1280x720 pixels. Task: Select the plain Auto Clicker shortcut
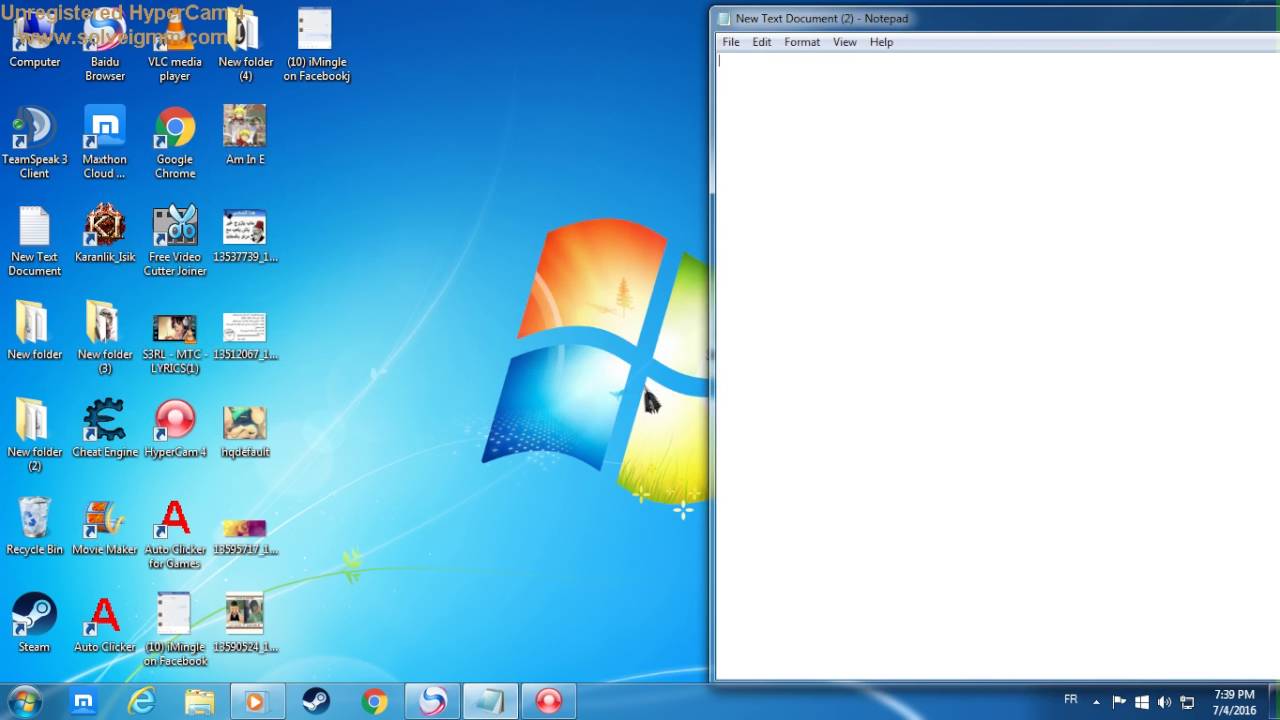click(105, 624)
